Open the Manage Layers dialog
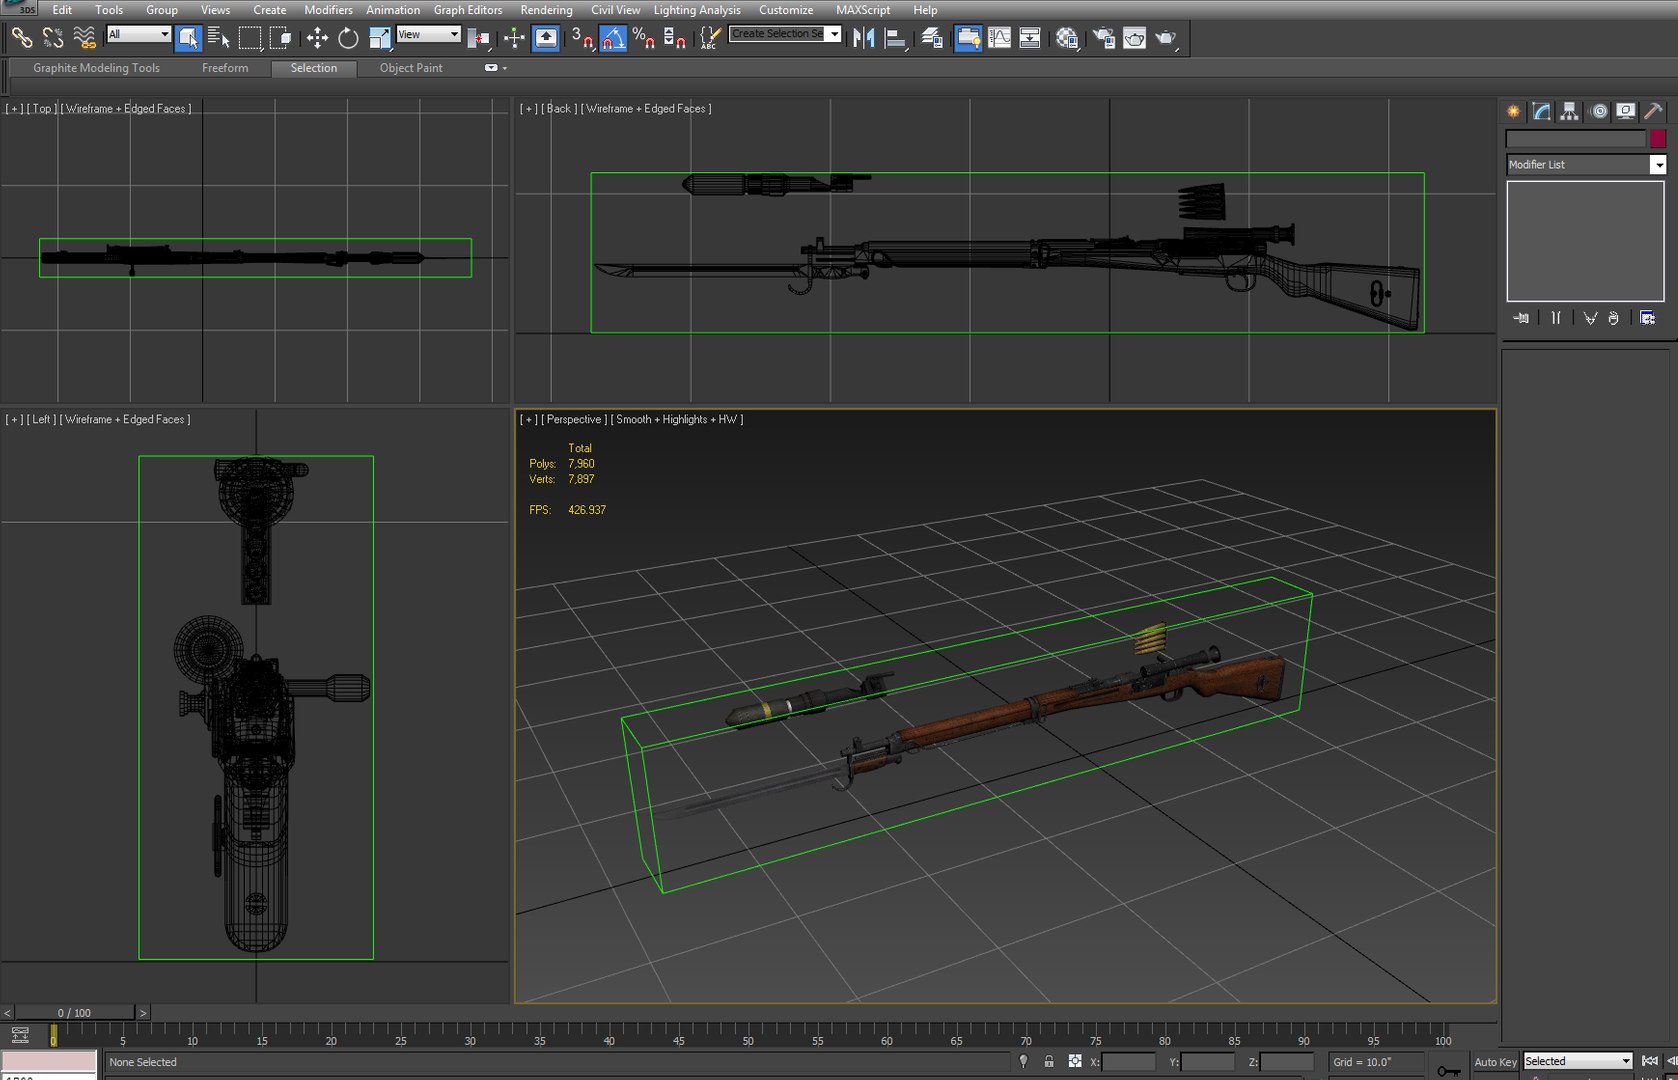Screen dimensions: 1678x1080 (932, 38)
